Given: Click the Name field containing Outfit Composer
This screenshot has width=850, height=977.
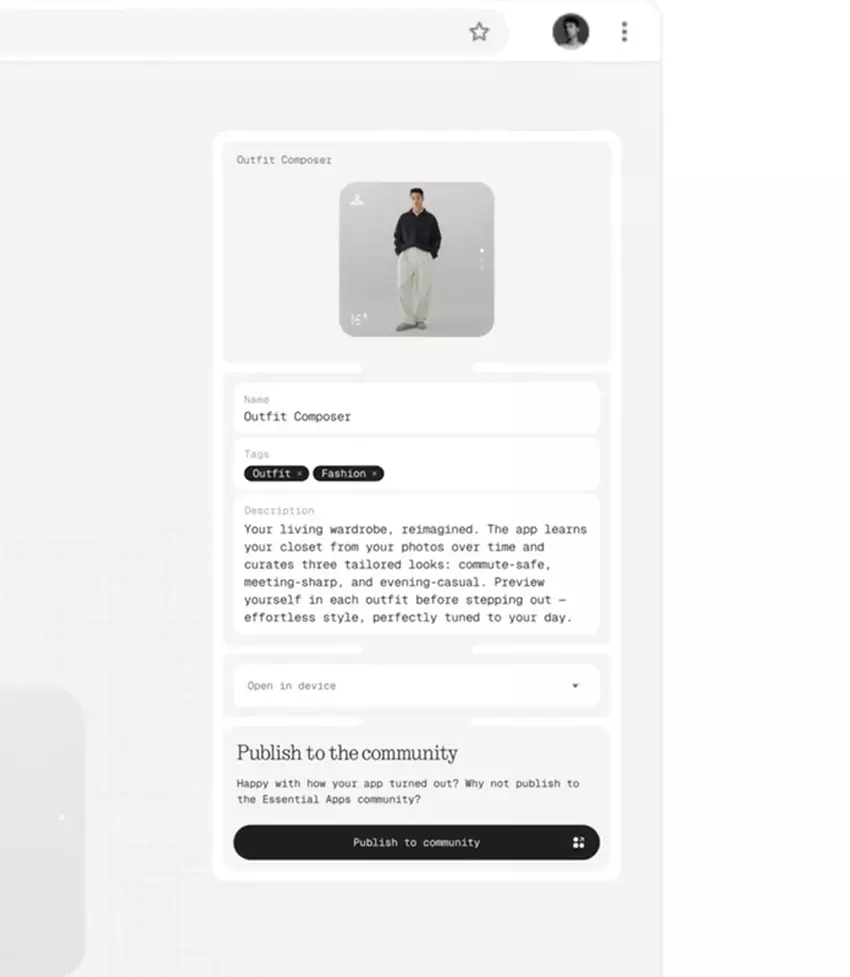Looking at the screenshot, I should 416,409.
